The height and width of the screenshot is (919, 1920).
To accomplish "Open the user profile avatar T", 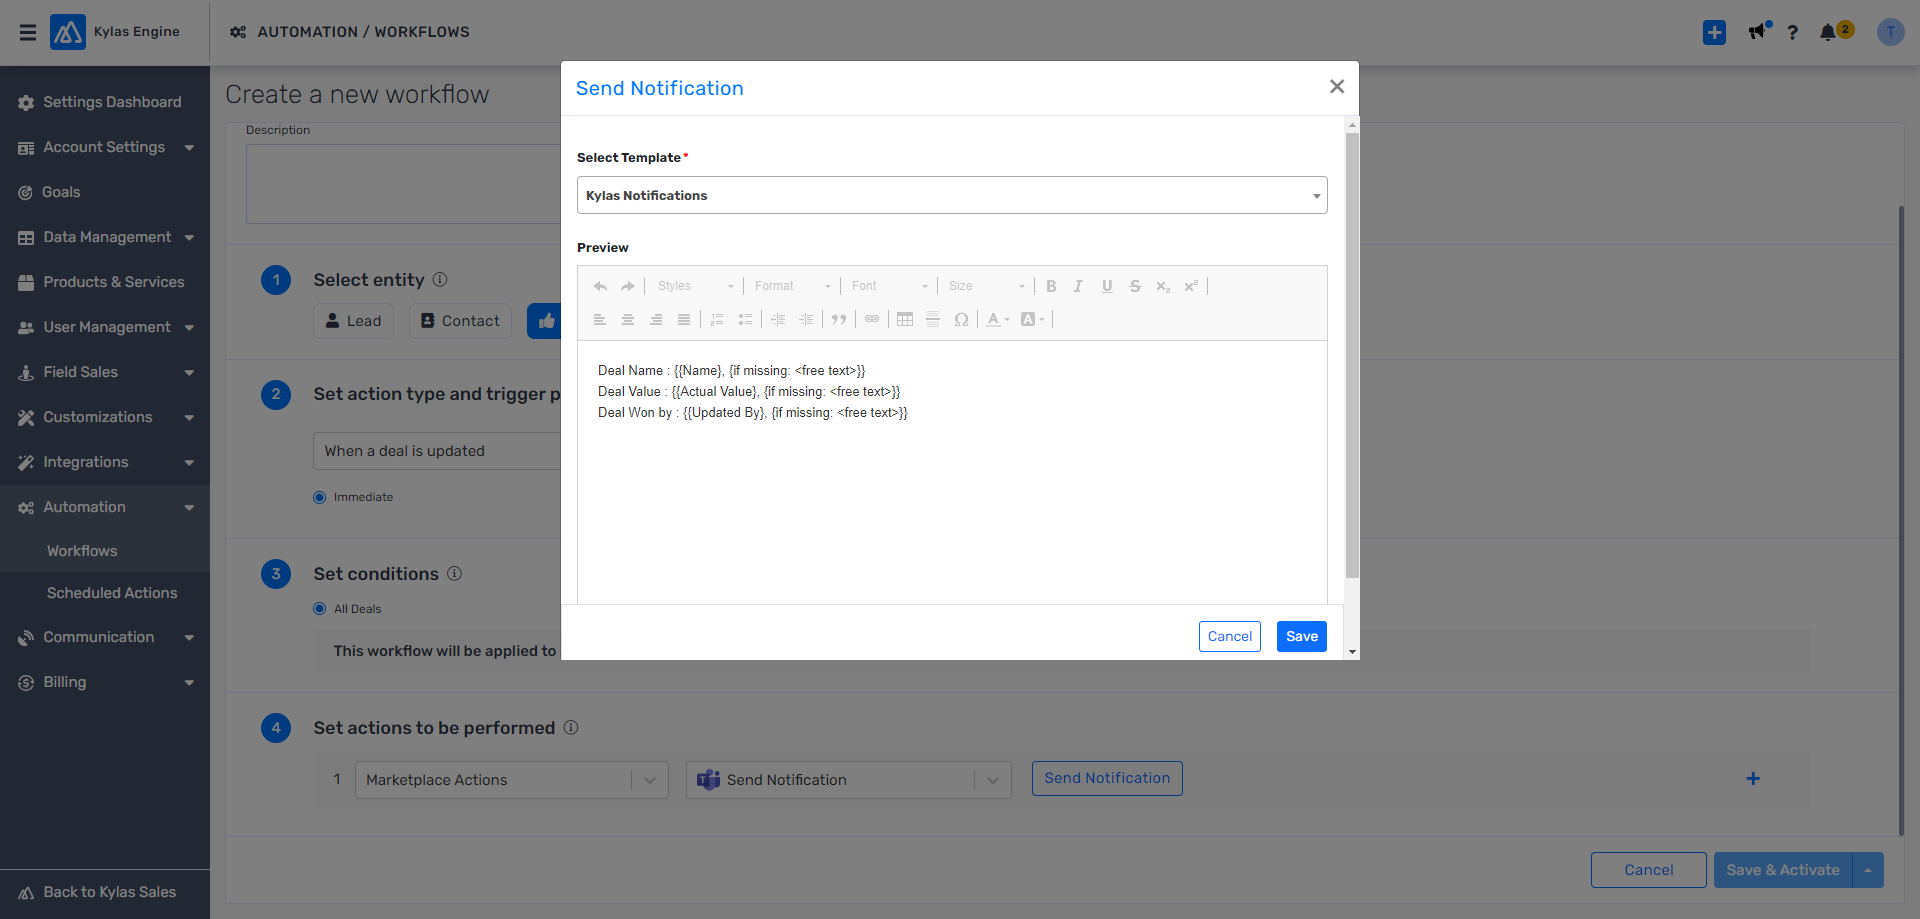I will coord(1890,32).
